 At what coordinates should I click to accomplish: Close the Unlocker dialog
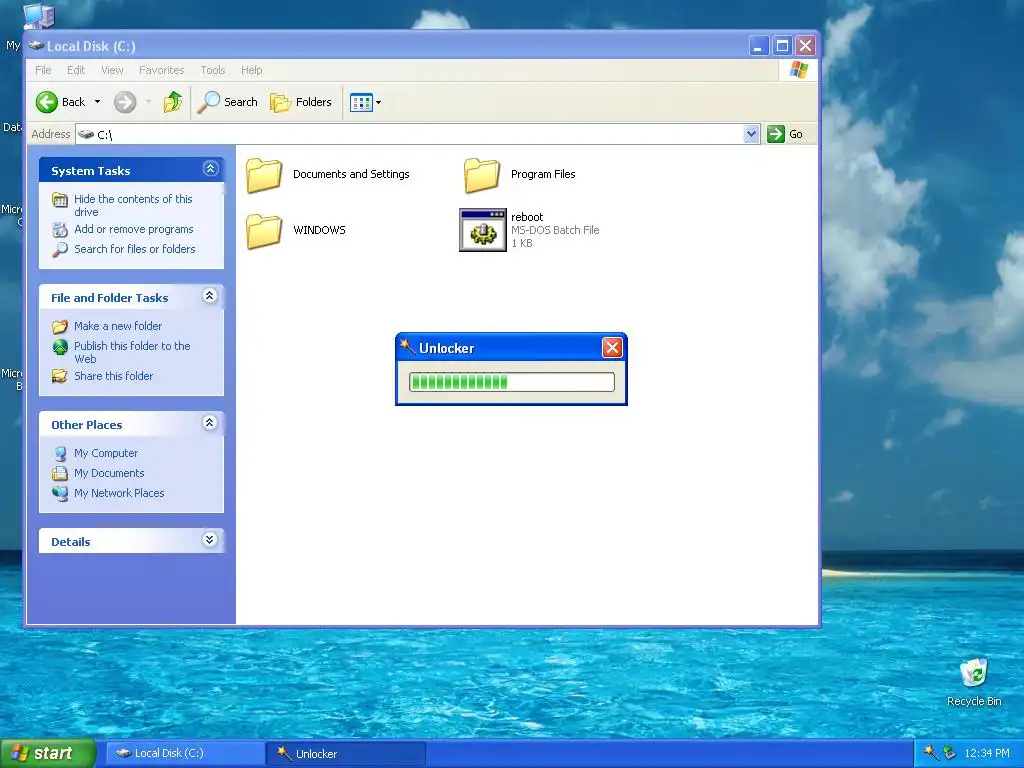coord(612,347)
